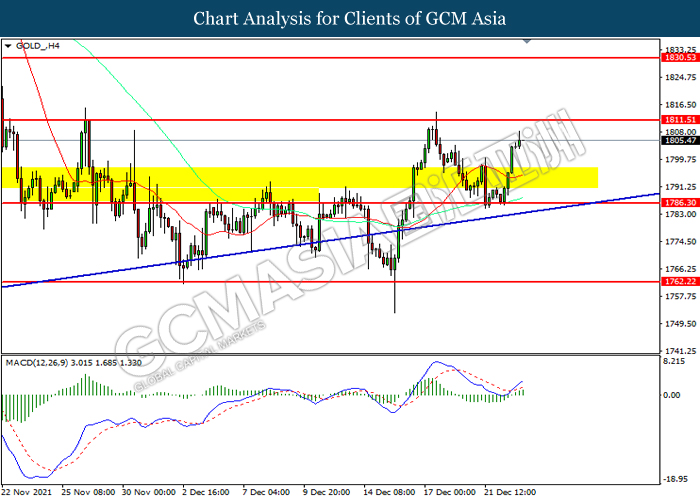Click the GOLD_.H4 chart symbol dropdown arrow
Viewport: 700px width, 500px height.
(8, 46)
